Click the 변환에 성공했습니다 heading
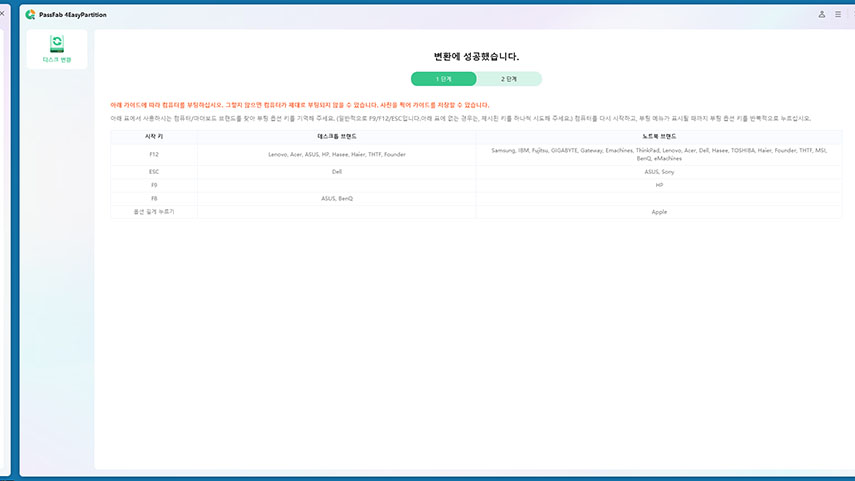The width and height of the screenshot is (855, 481). pos(476,57)
